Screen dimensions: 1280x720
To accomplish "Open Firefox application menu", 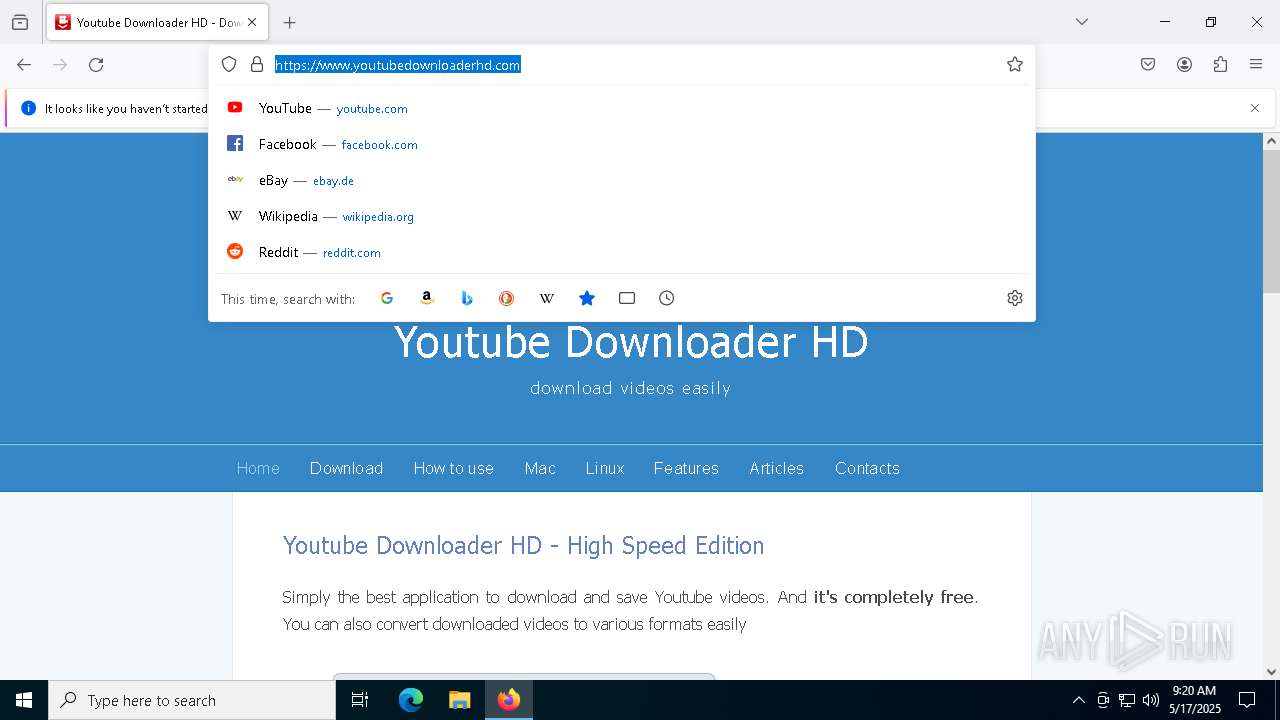I will click(x=1256, y=65).
